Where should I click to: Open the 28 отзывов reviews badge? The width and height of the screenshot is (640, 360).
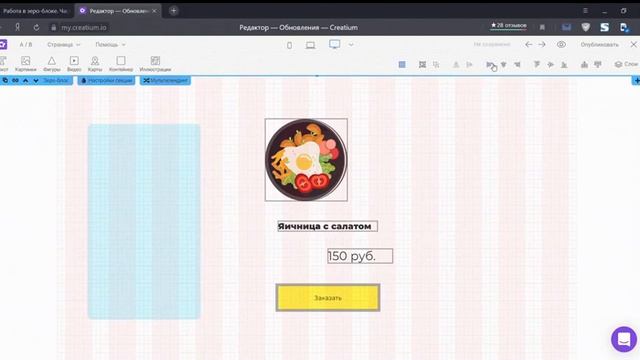point(509,26)
